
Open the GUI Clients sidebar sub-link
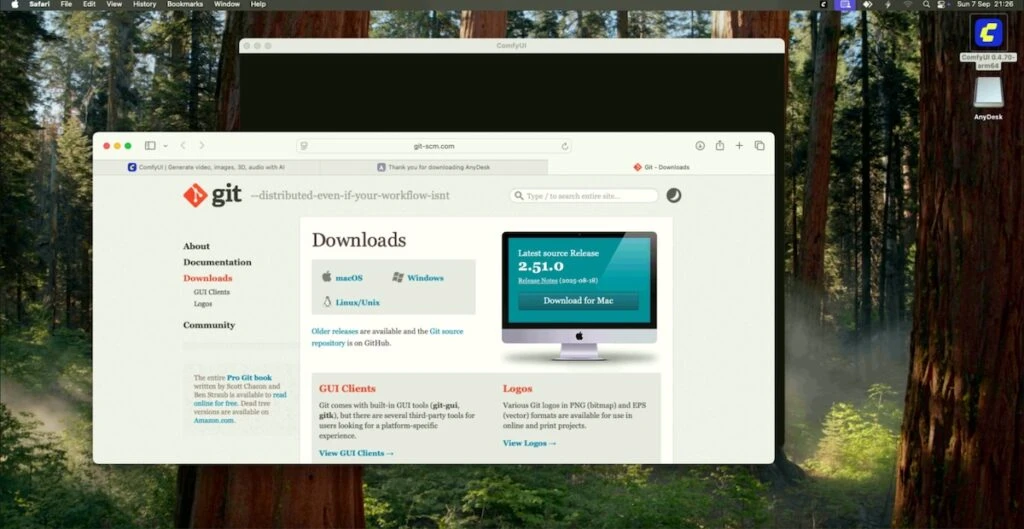(x=212, y=292)
